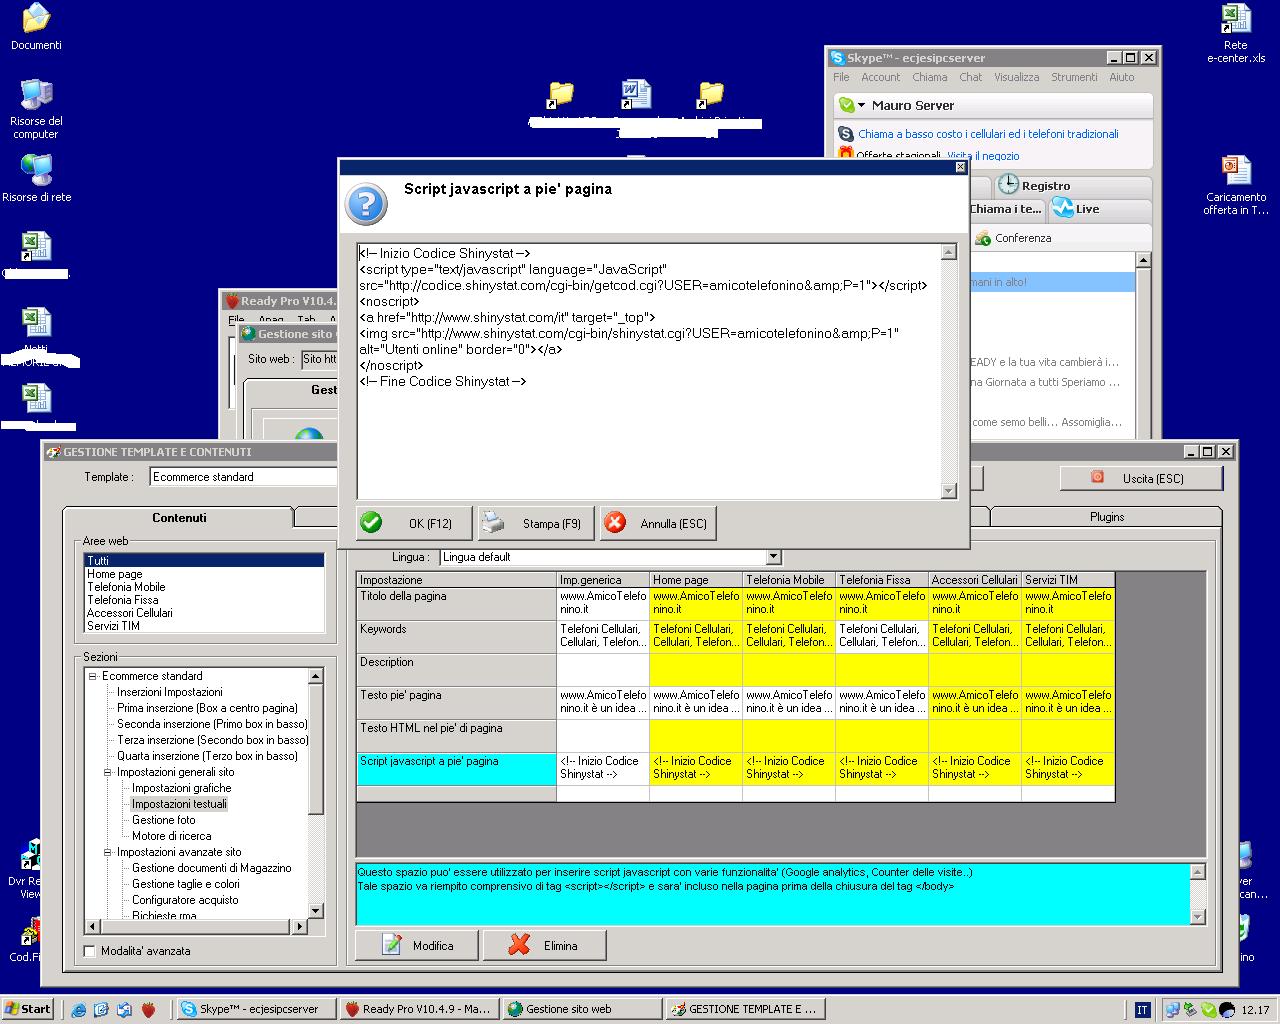Select the Plugins tab
1280x1024 pixels.
1106,517
